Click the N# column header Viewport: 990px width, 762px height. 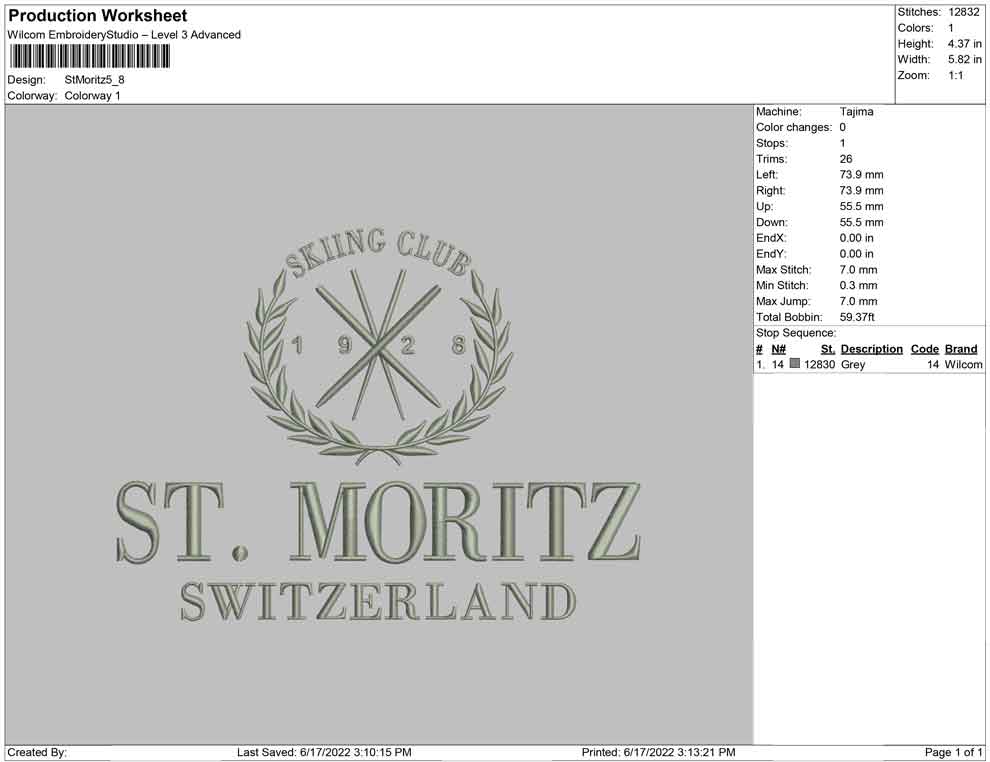(x=778, y=349)
